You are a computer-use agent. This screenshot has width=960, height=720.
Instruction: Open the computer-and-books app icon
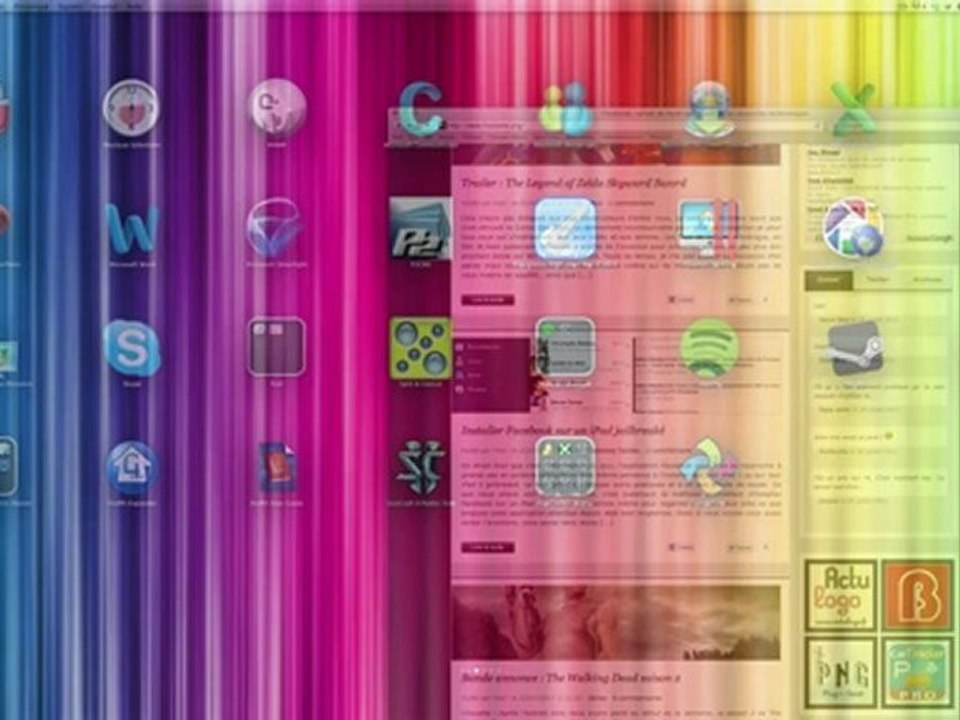tap(709, 228)
